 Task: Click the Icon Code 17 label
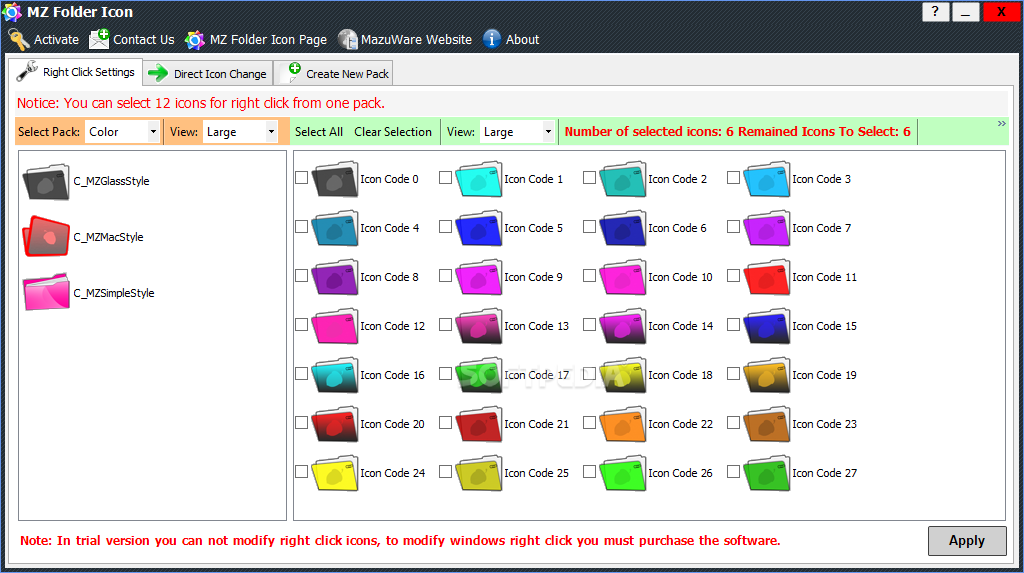pyautogui.click(x=537, y=375)
